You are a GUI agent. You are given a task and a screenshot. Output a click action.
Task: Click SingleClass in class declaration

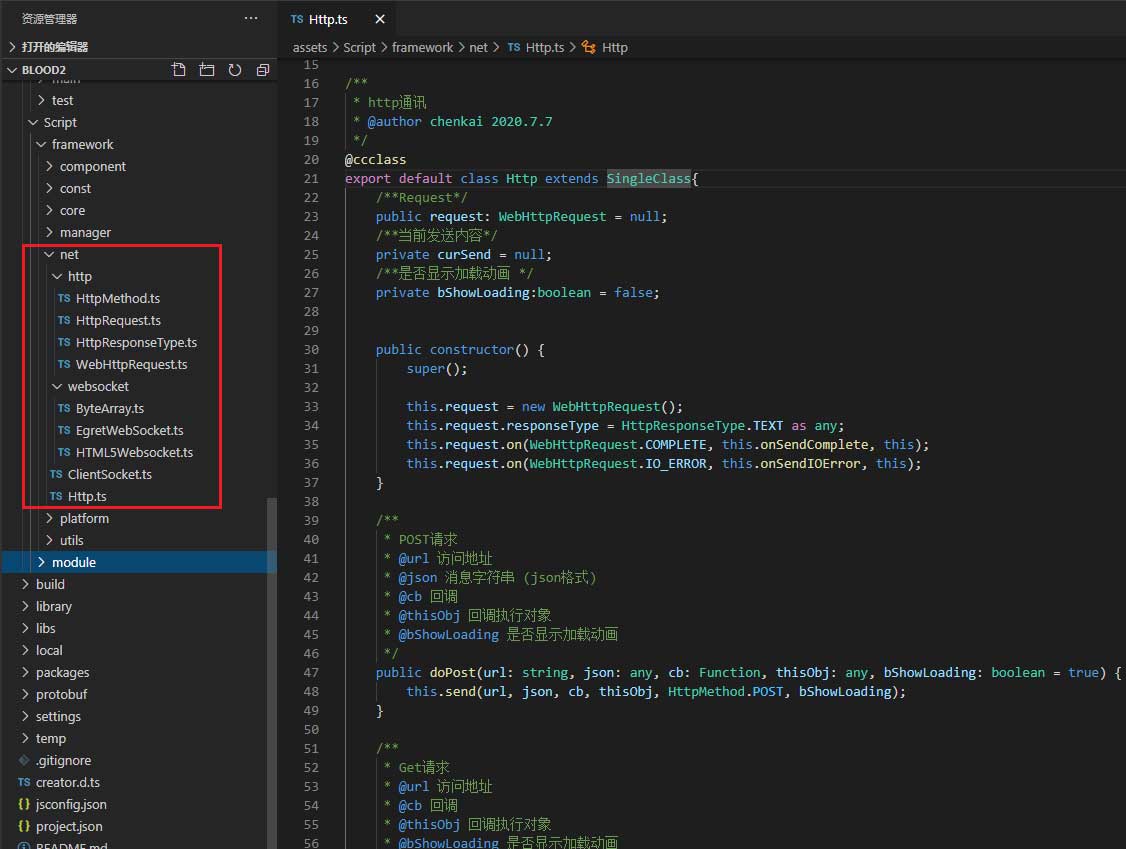pos(648,178)
